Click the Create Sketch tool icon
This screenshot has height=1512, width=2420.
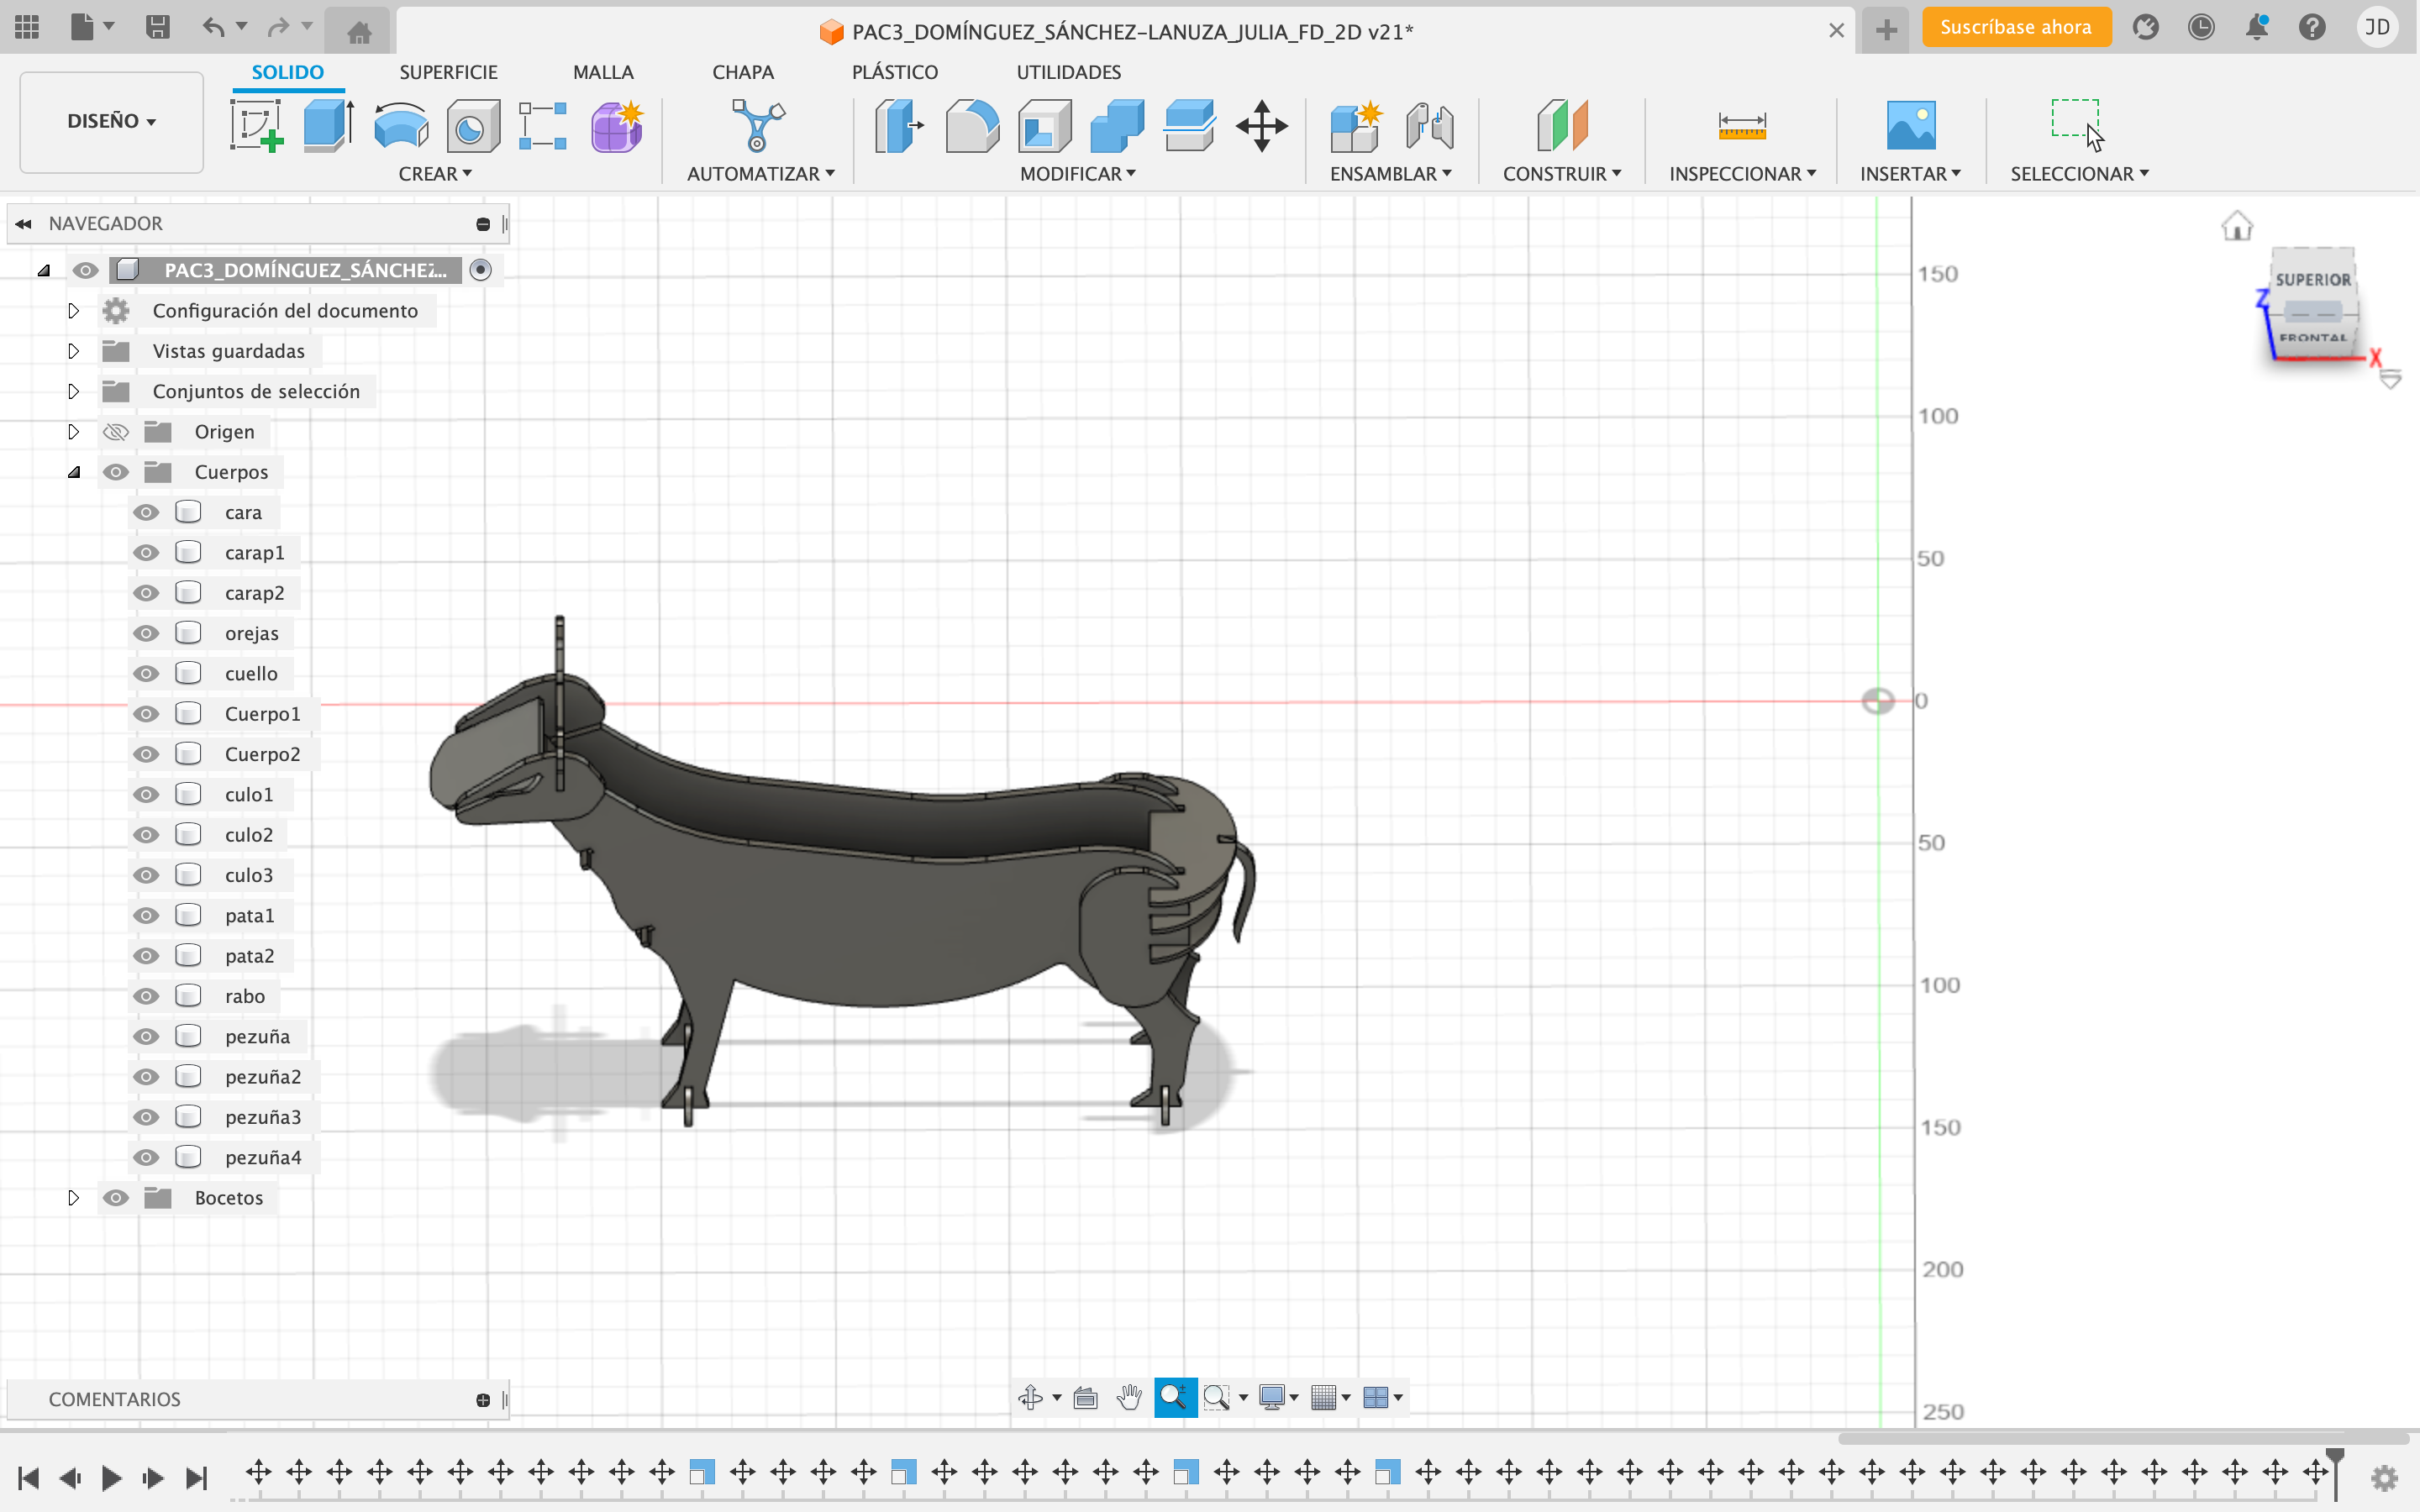pos(256,126)
